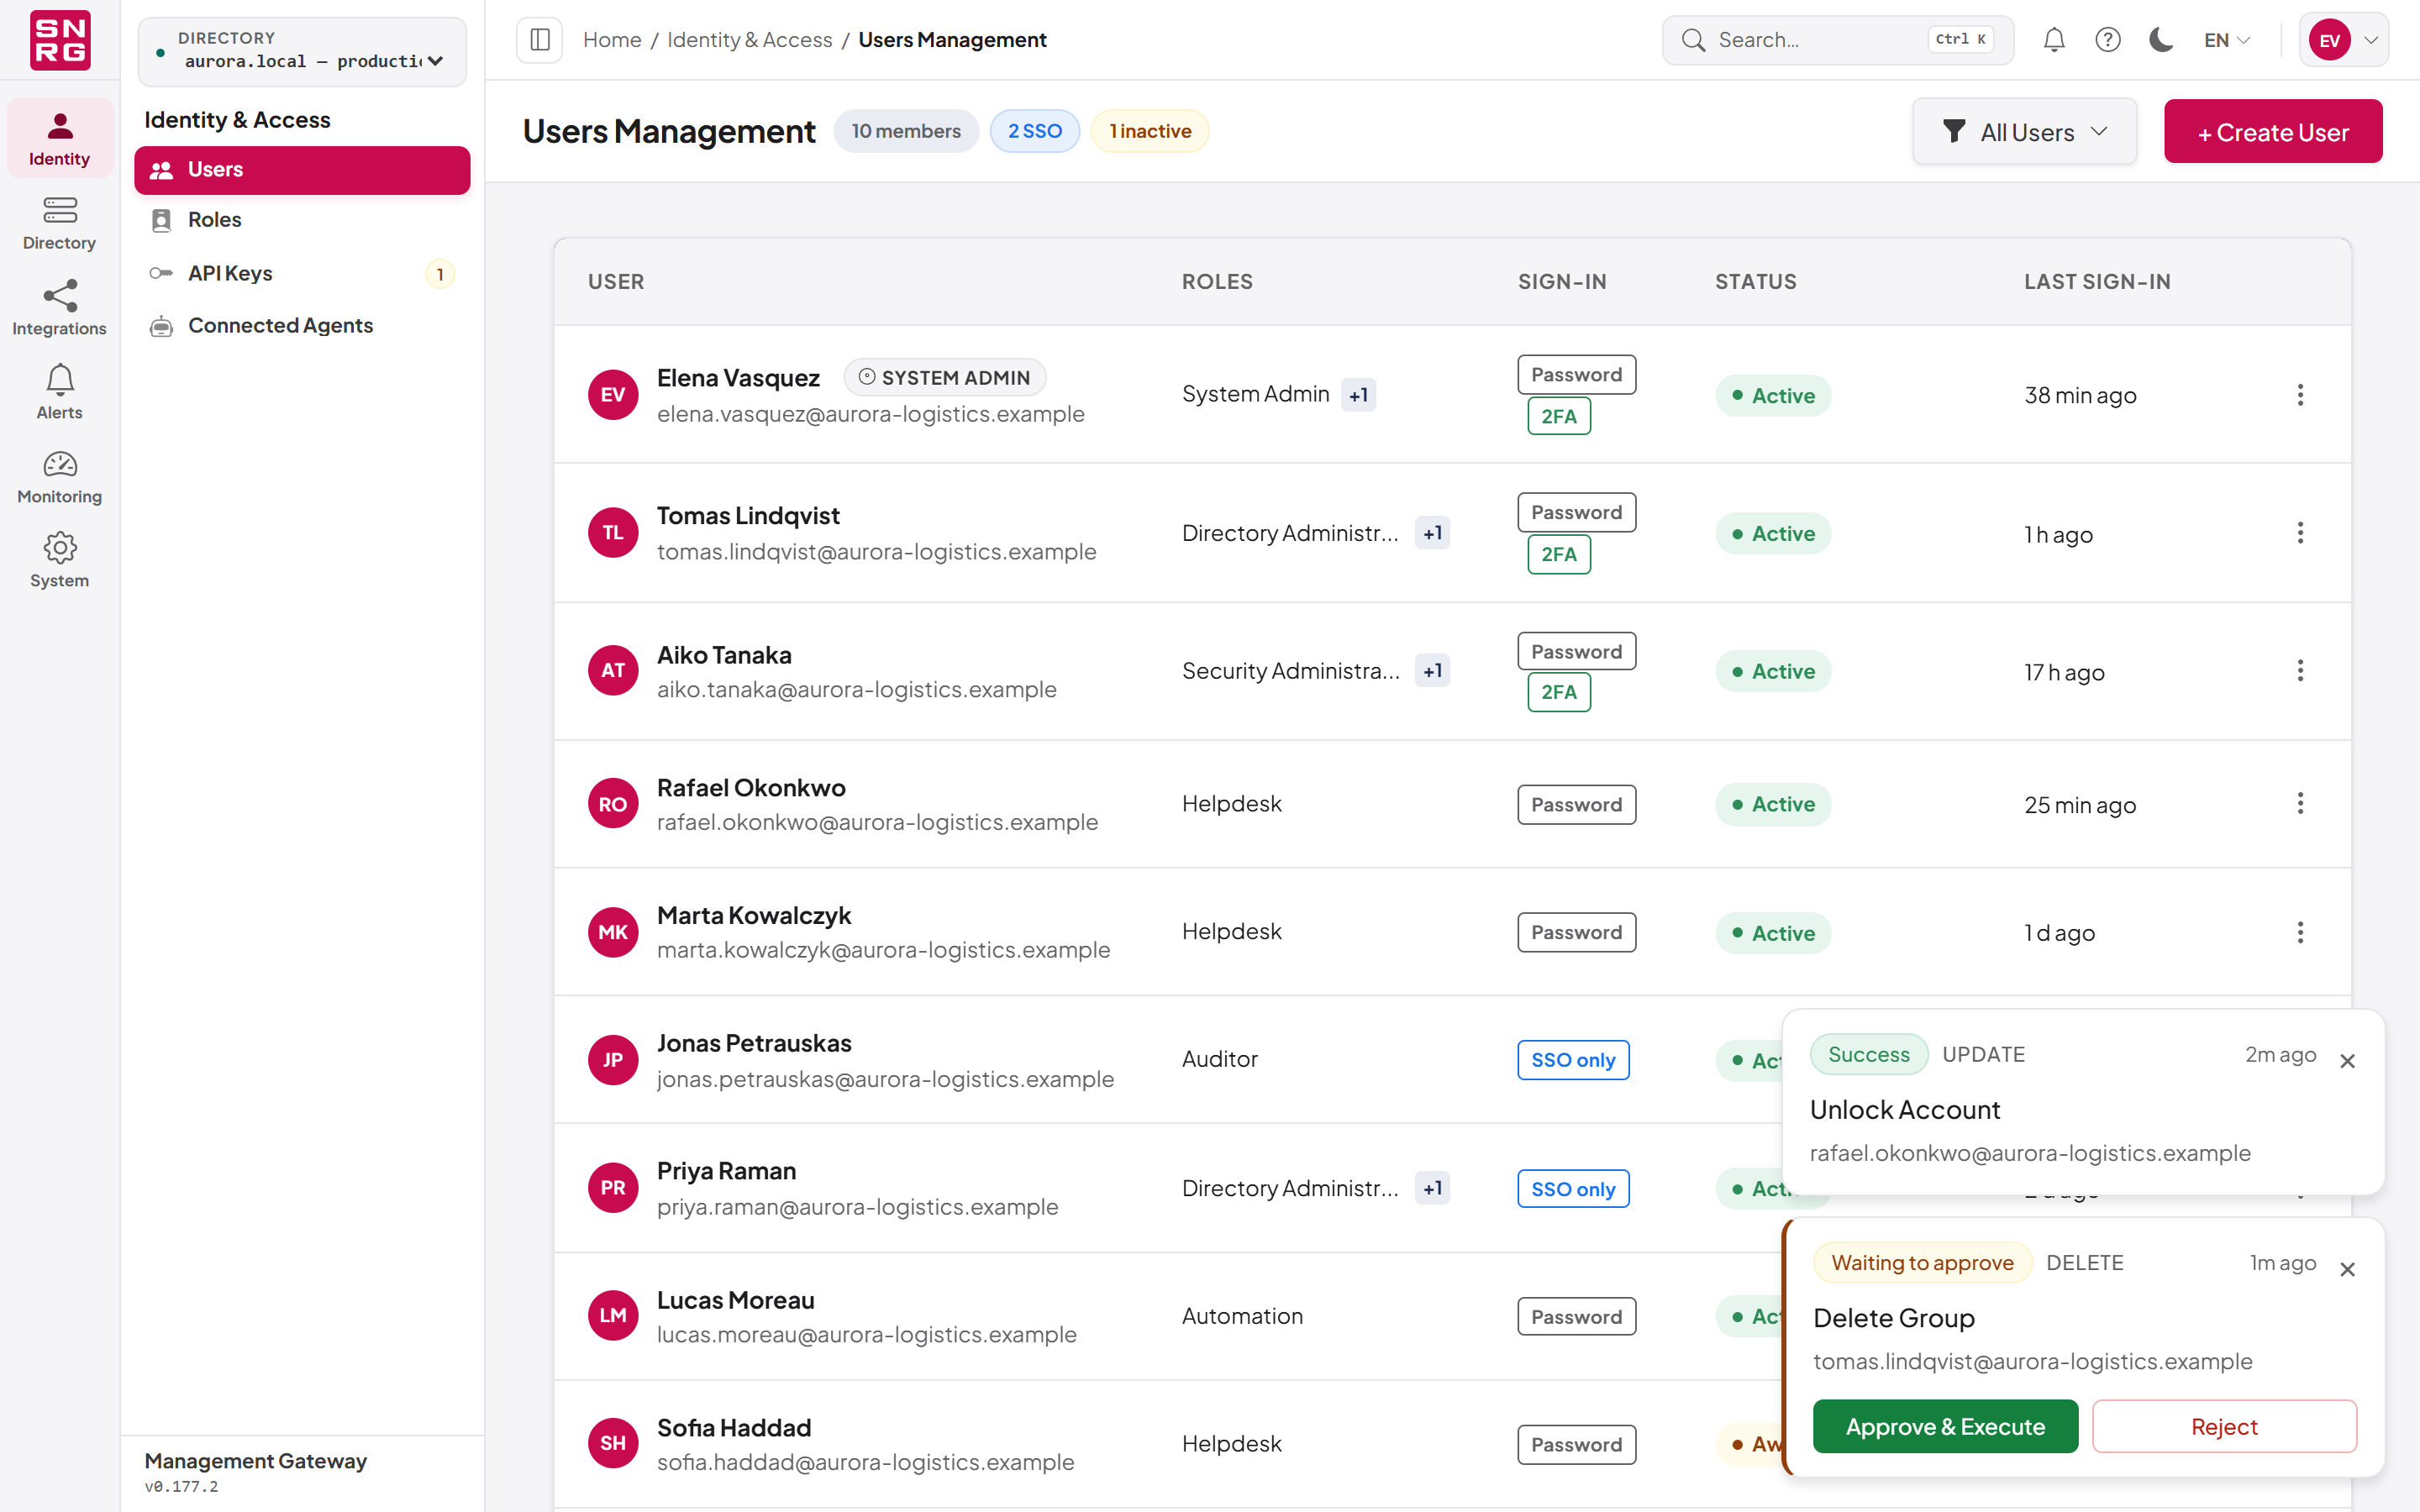2420x1512 pixels.
Task: Open the EN language dropdown
Action: [2226, 40]
